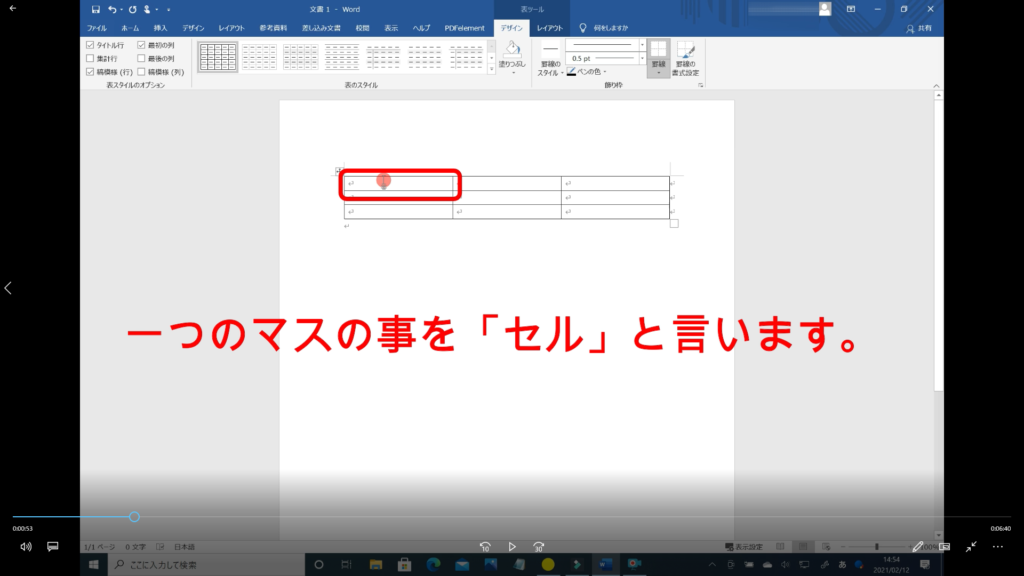Switch to the 挿入 ribbon tab
The width and height of the screenshot is (1024, 576).
pyautogui.click(x=160, y=28)
